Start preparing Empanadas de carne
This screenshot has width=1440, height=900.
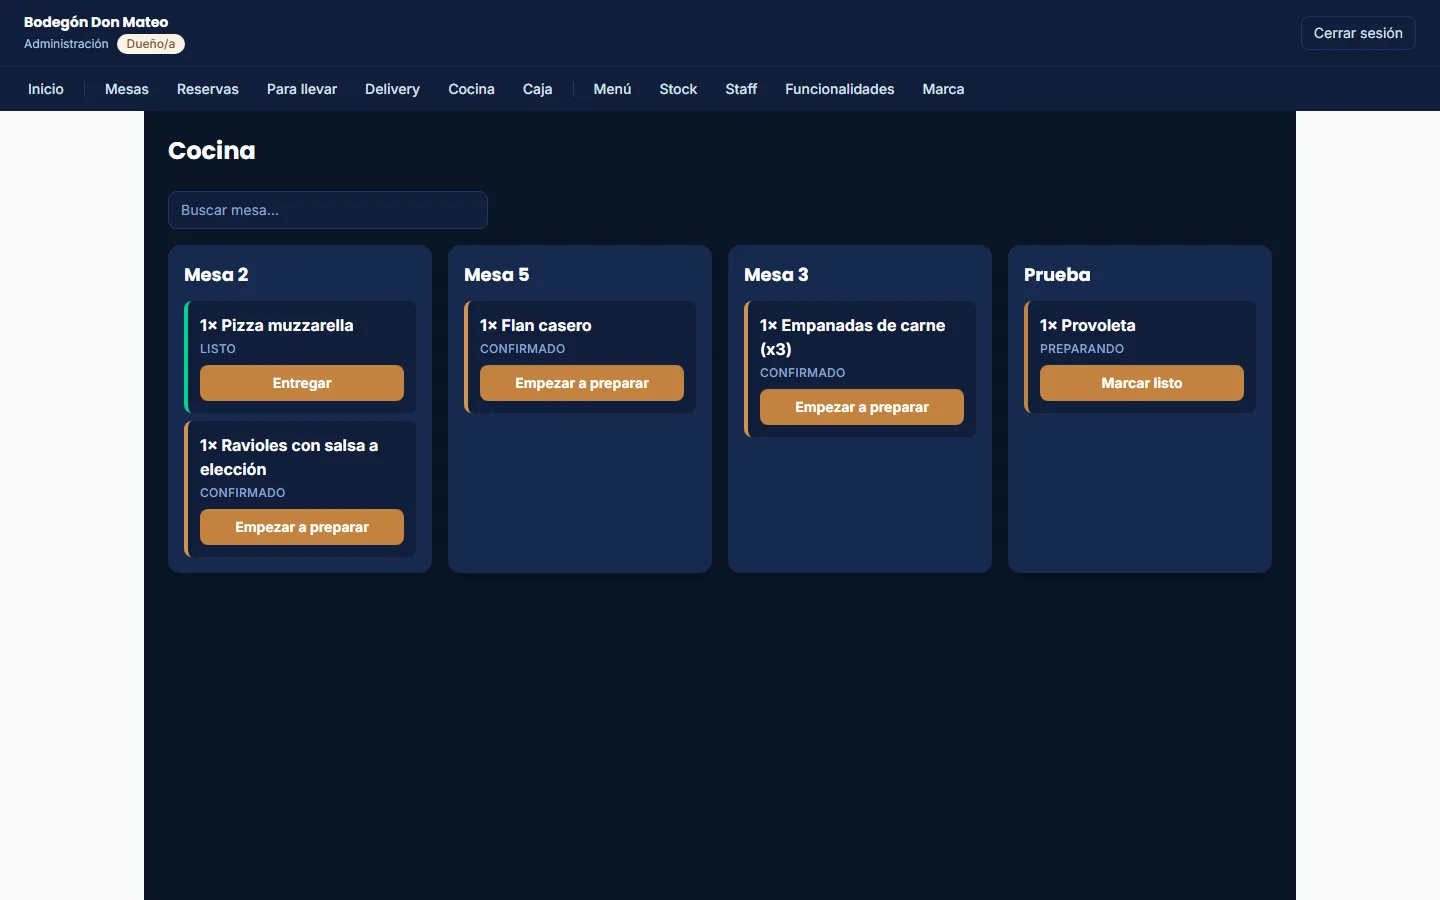(862, 407)
